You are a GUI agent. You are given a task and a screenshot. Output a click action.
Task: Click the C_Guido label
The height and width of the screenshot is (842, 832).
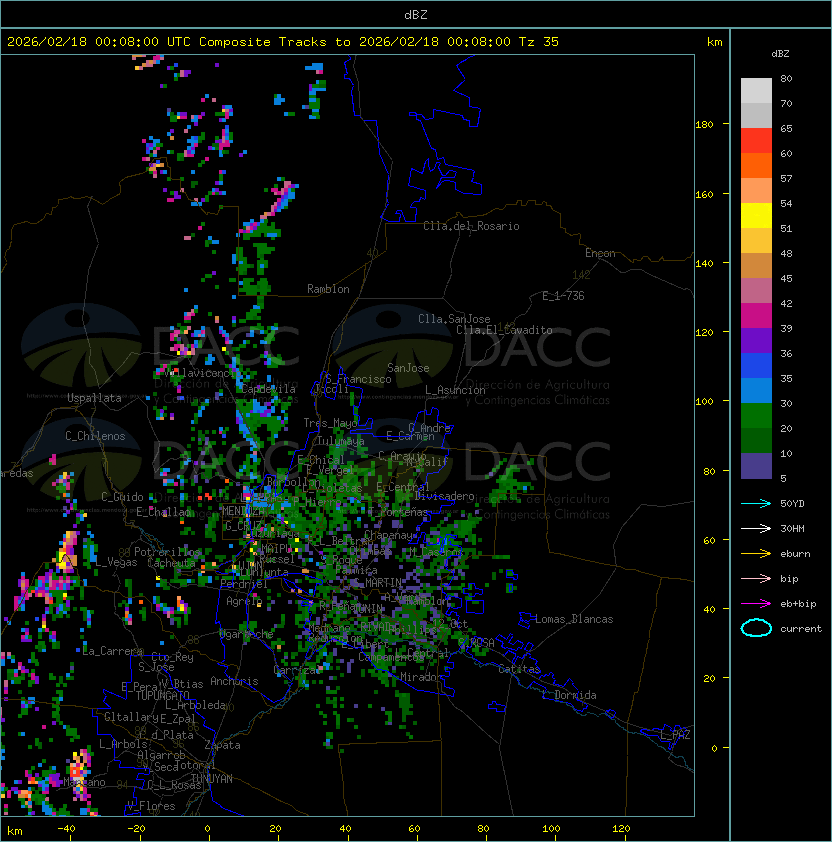point(122,497)
